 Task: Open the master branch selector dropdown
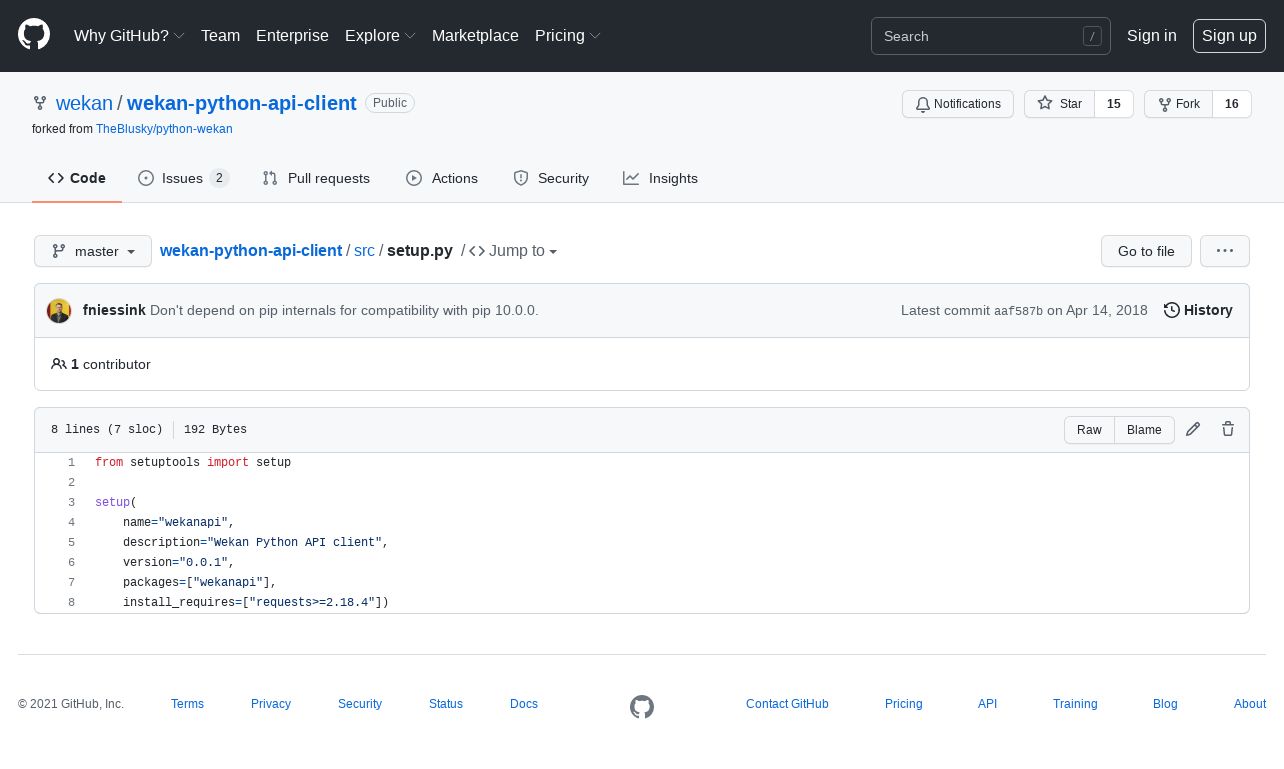(x=93, y=251)
